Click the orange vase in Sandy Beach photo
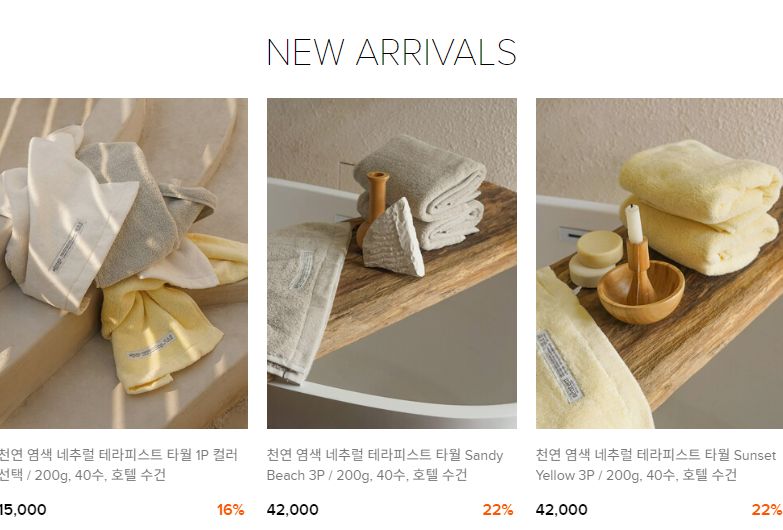This screenshot has height=530, width=783. [374, 209]
